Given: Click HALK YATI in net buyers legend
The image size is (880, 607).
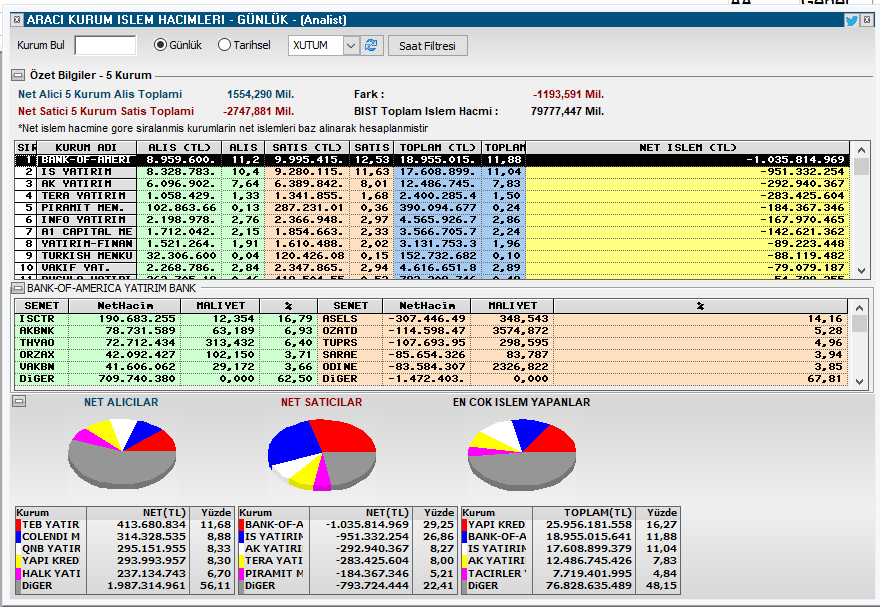Looking at the screenshot, I should [x=51, y=573].
